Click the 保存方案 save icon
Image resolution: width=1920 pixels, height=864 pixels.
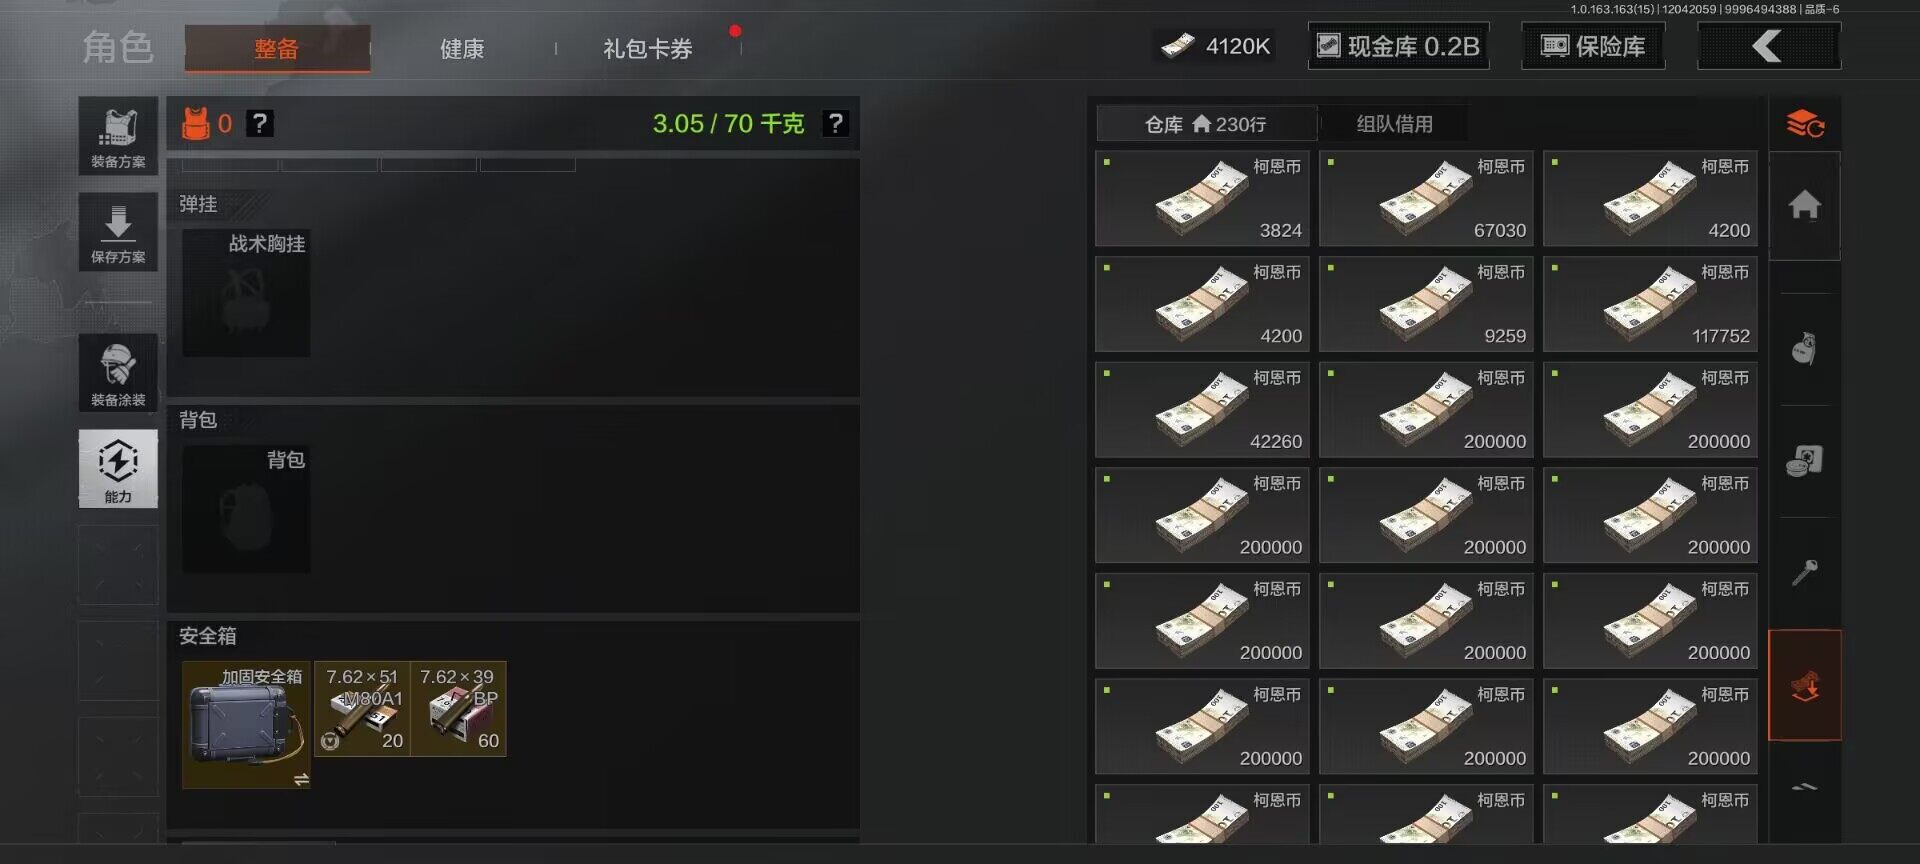click(118, 232)
